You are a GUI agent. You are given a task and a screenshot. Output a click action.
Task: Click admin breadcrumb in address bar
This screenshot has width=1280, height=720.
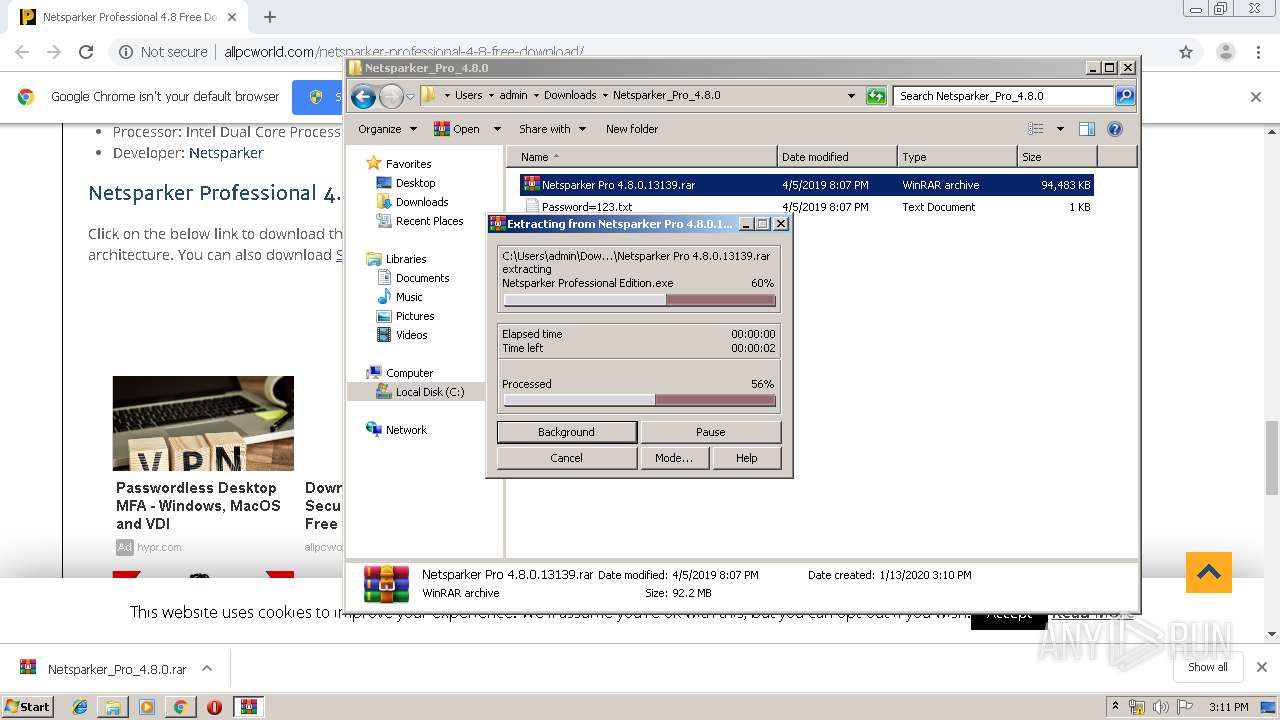pyautogui.click(x=513, y=96)
